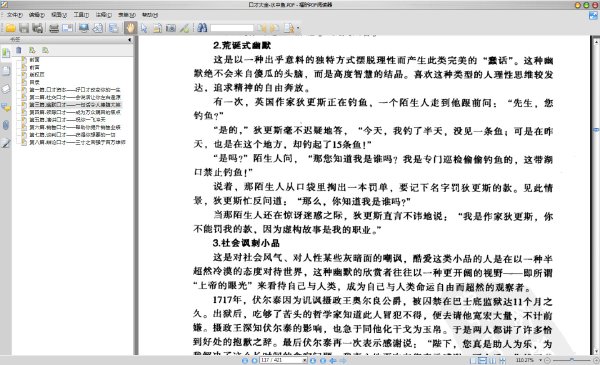Go to the last page

click(x=323, y=360)
